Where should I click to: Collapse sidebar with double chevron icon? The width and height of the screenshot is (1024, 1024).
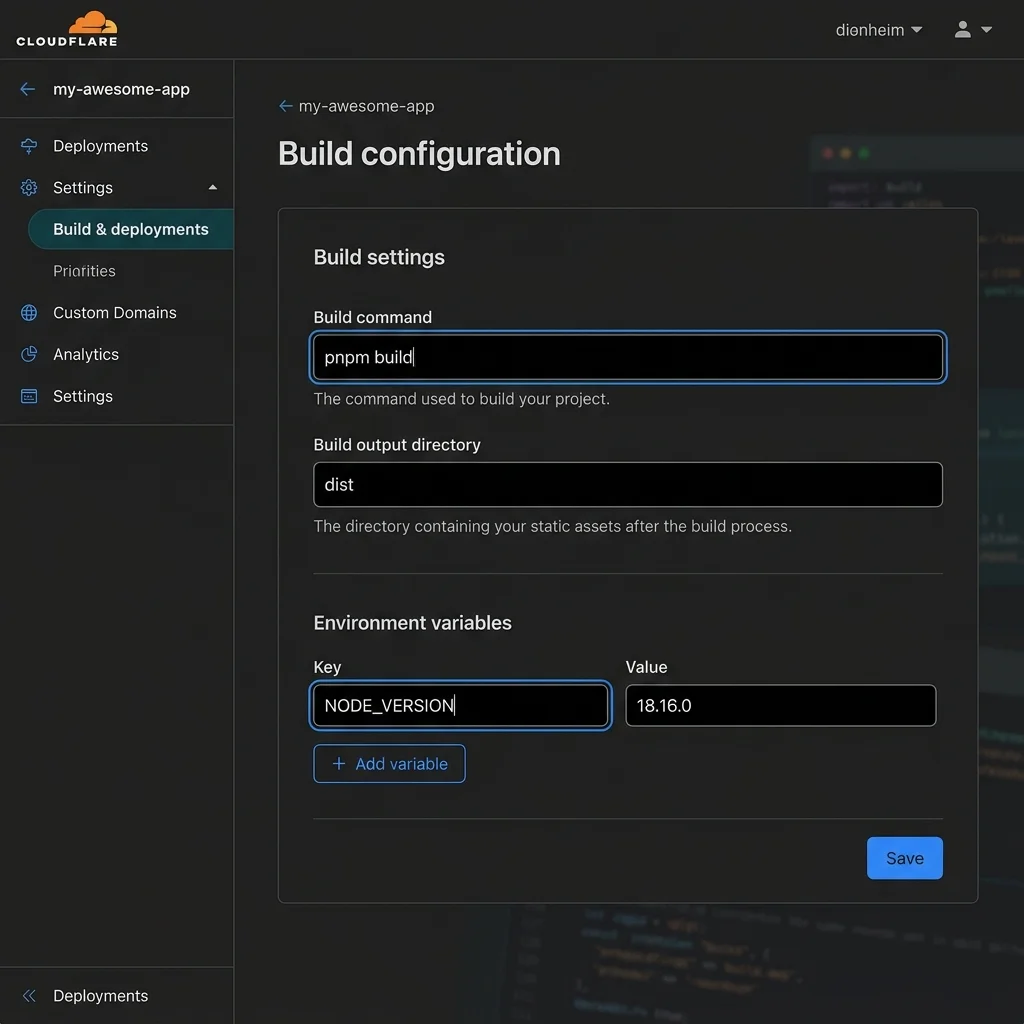pos(29,995)
